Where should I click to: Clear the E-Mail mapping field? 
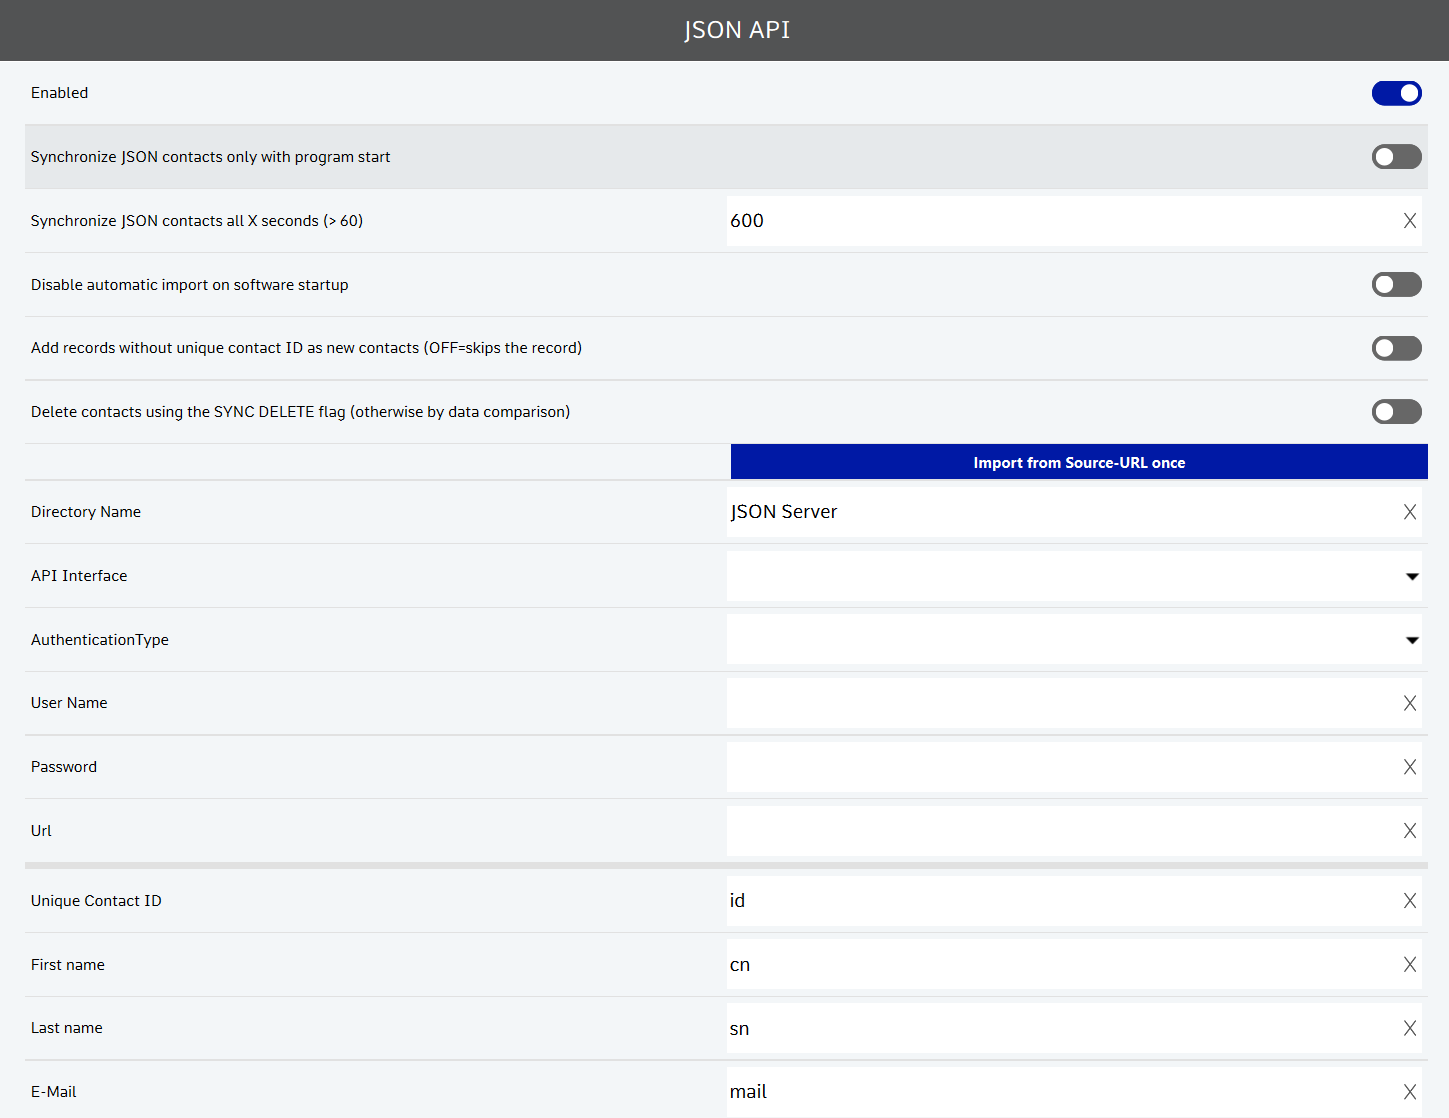pyautogui.click(x=1409, y=1092)
